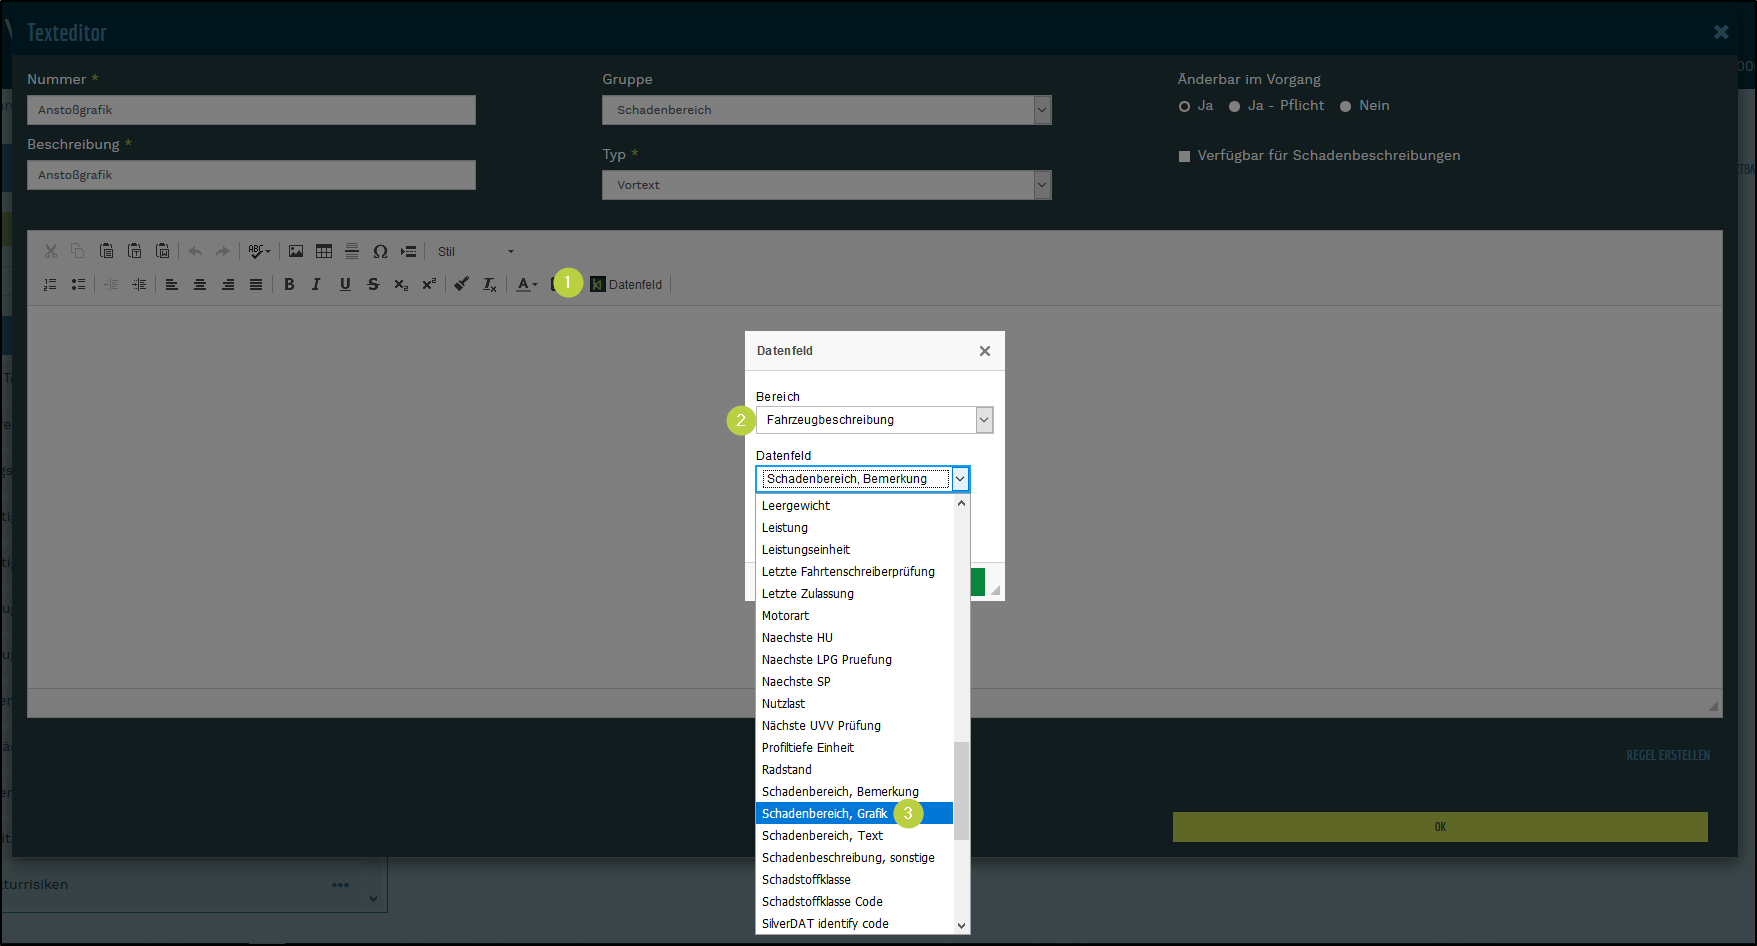Center-align text with the toolbar icon
The height and width of the screenshot is (946, 1757).
(200, 285)
